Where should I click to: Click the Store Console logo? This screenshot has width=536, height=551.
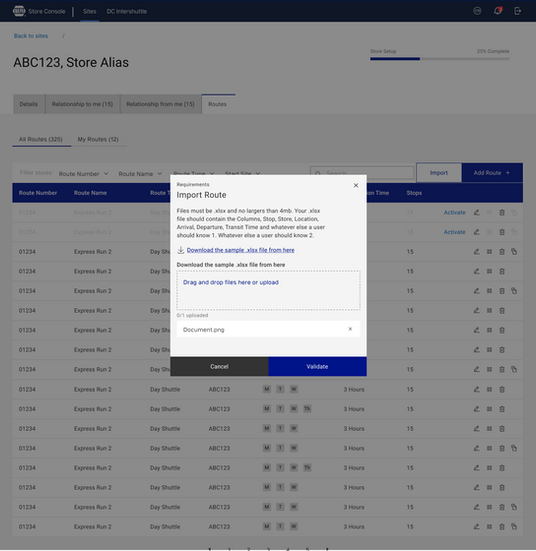19,11
